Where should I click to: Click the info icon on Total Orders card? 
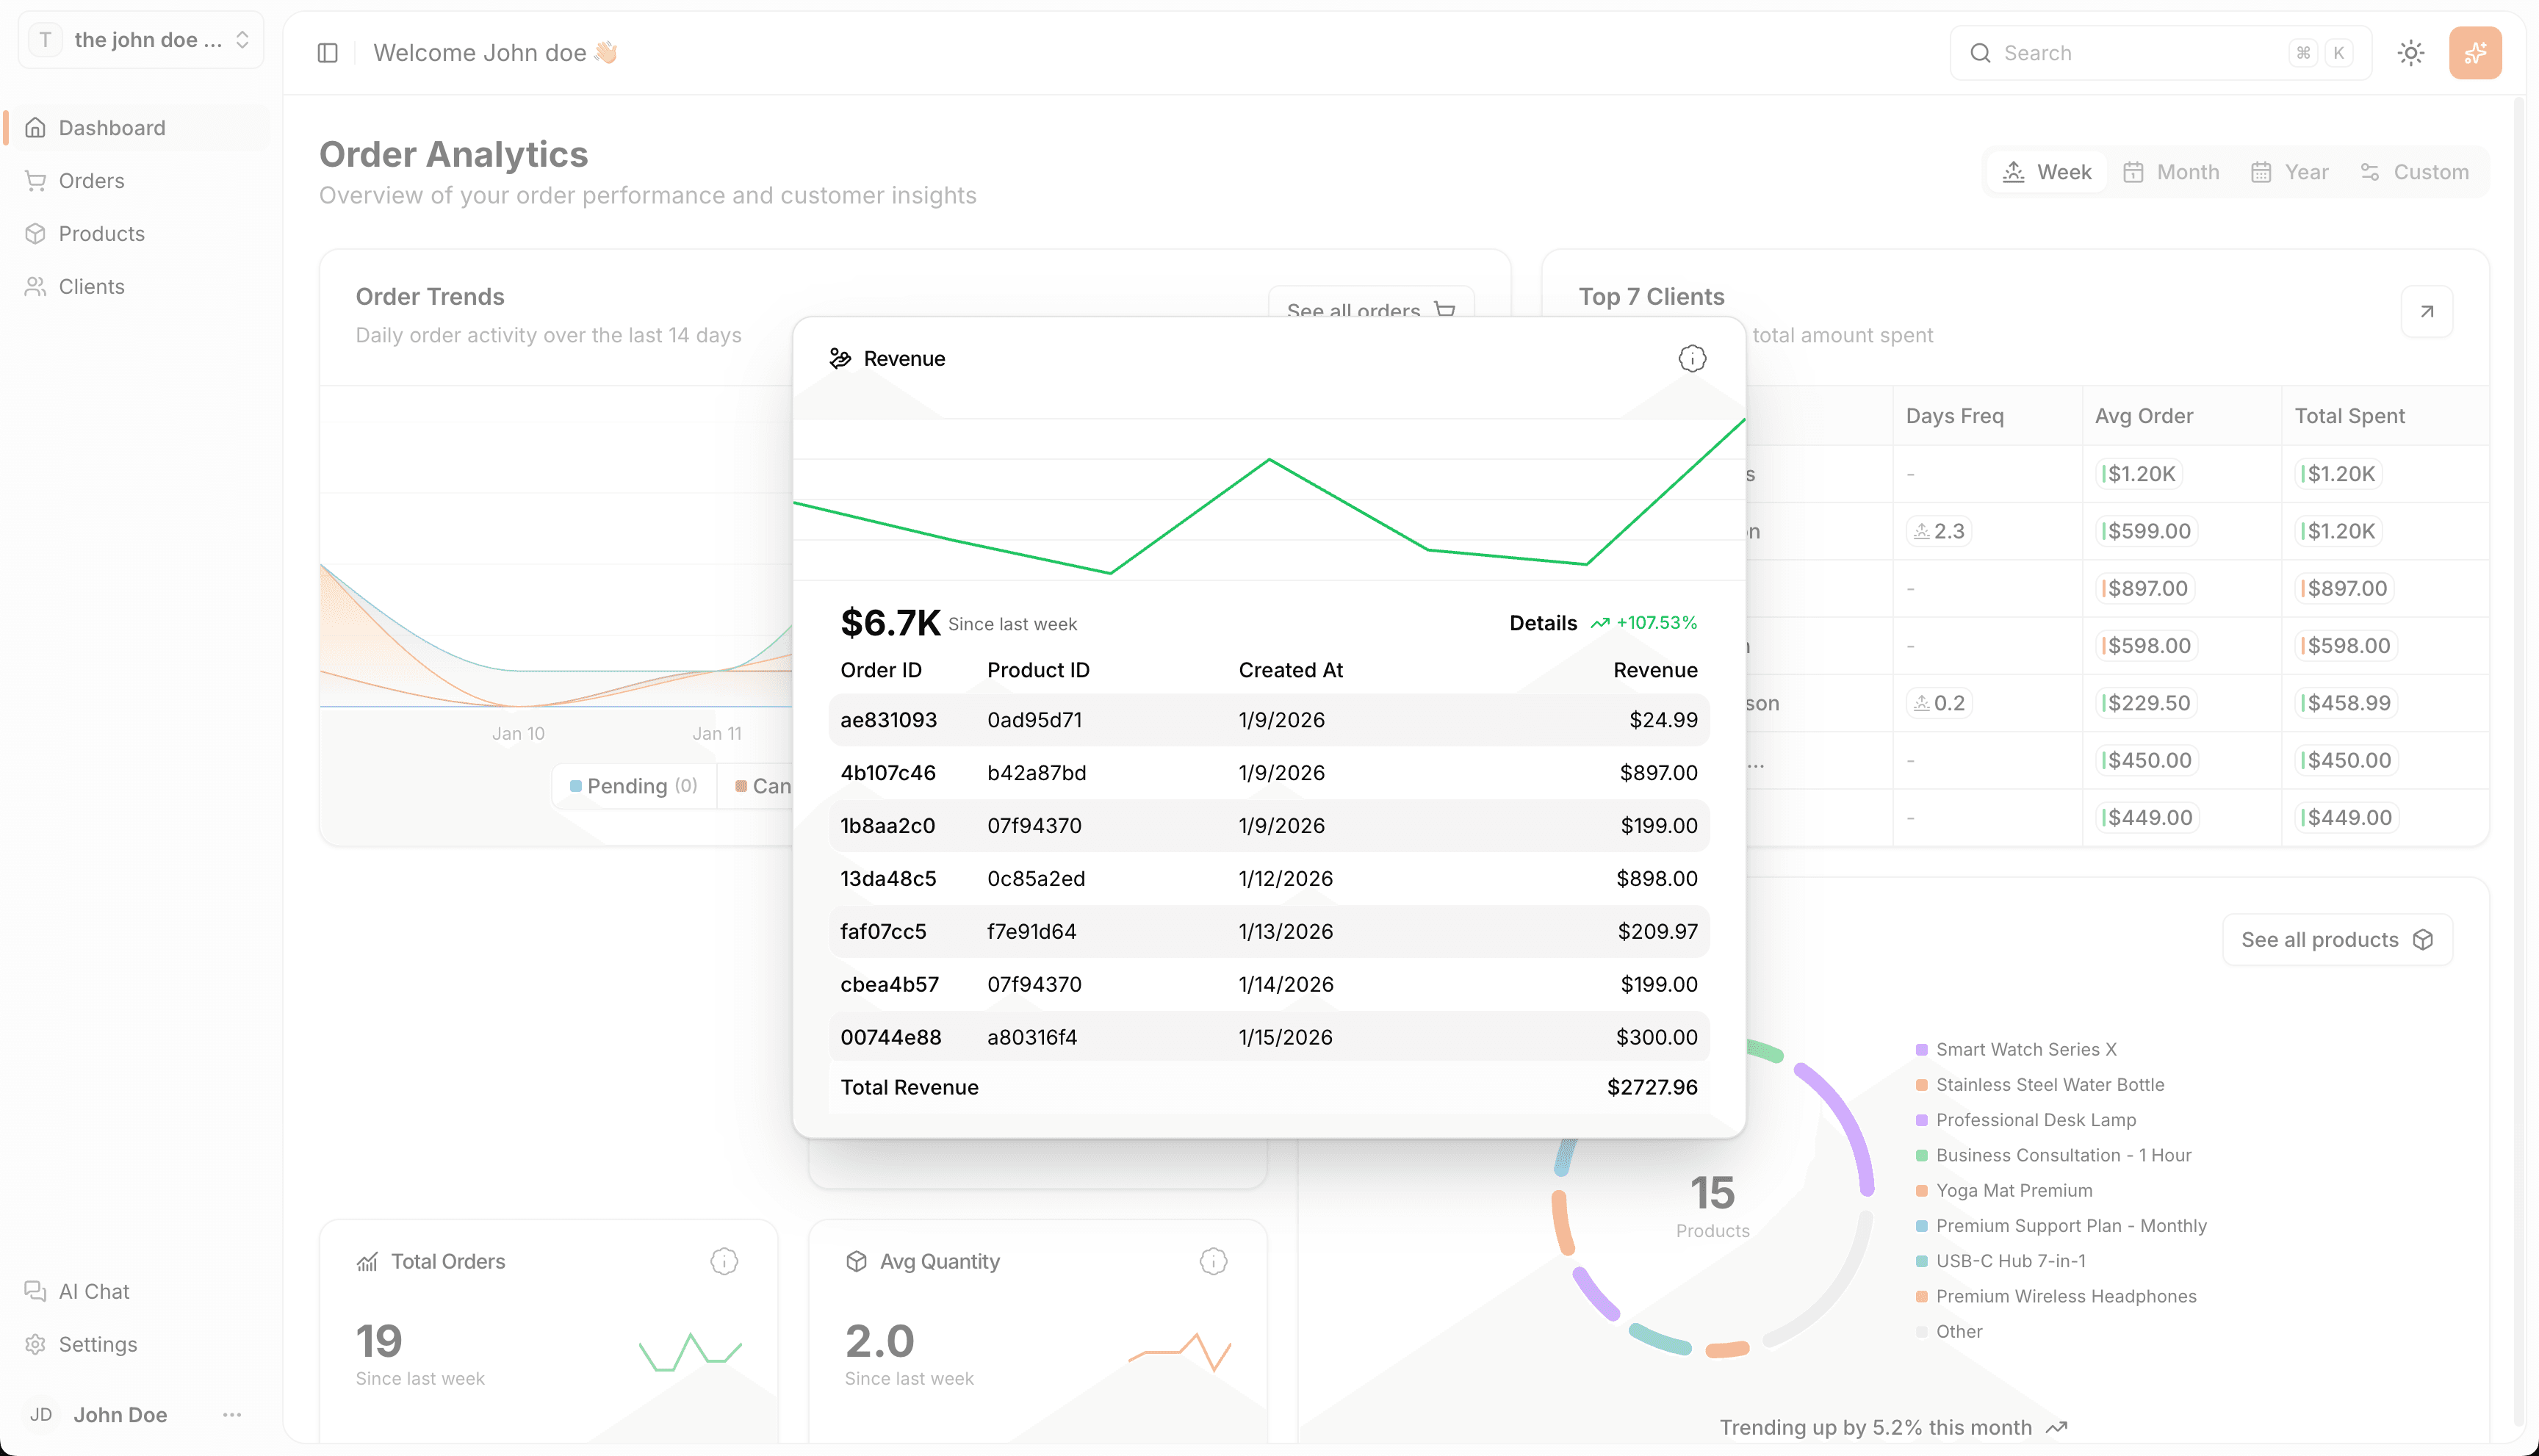coord(723,1261)
